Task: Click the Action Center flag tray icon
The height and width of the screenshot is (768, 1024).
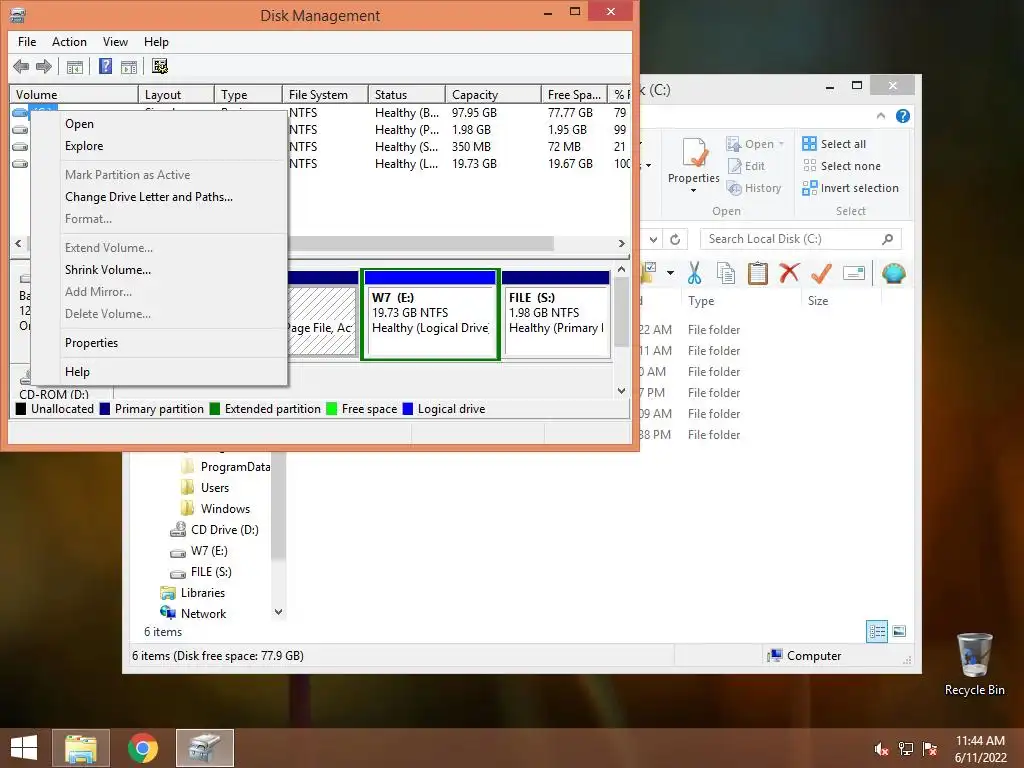Action: (x=930, y=749)
